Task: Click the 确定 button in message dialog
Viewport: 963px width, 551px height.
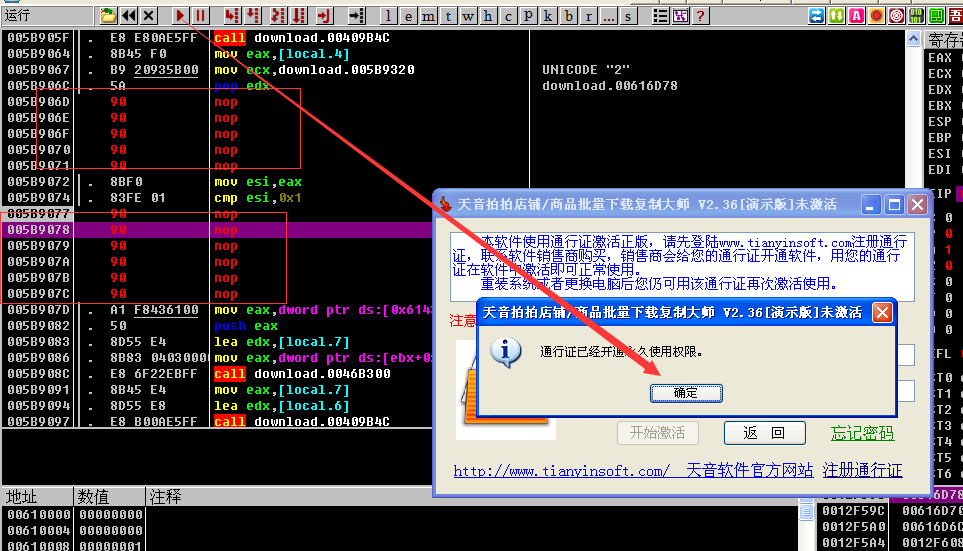Action: 686,393
